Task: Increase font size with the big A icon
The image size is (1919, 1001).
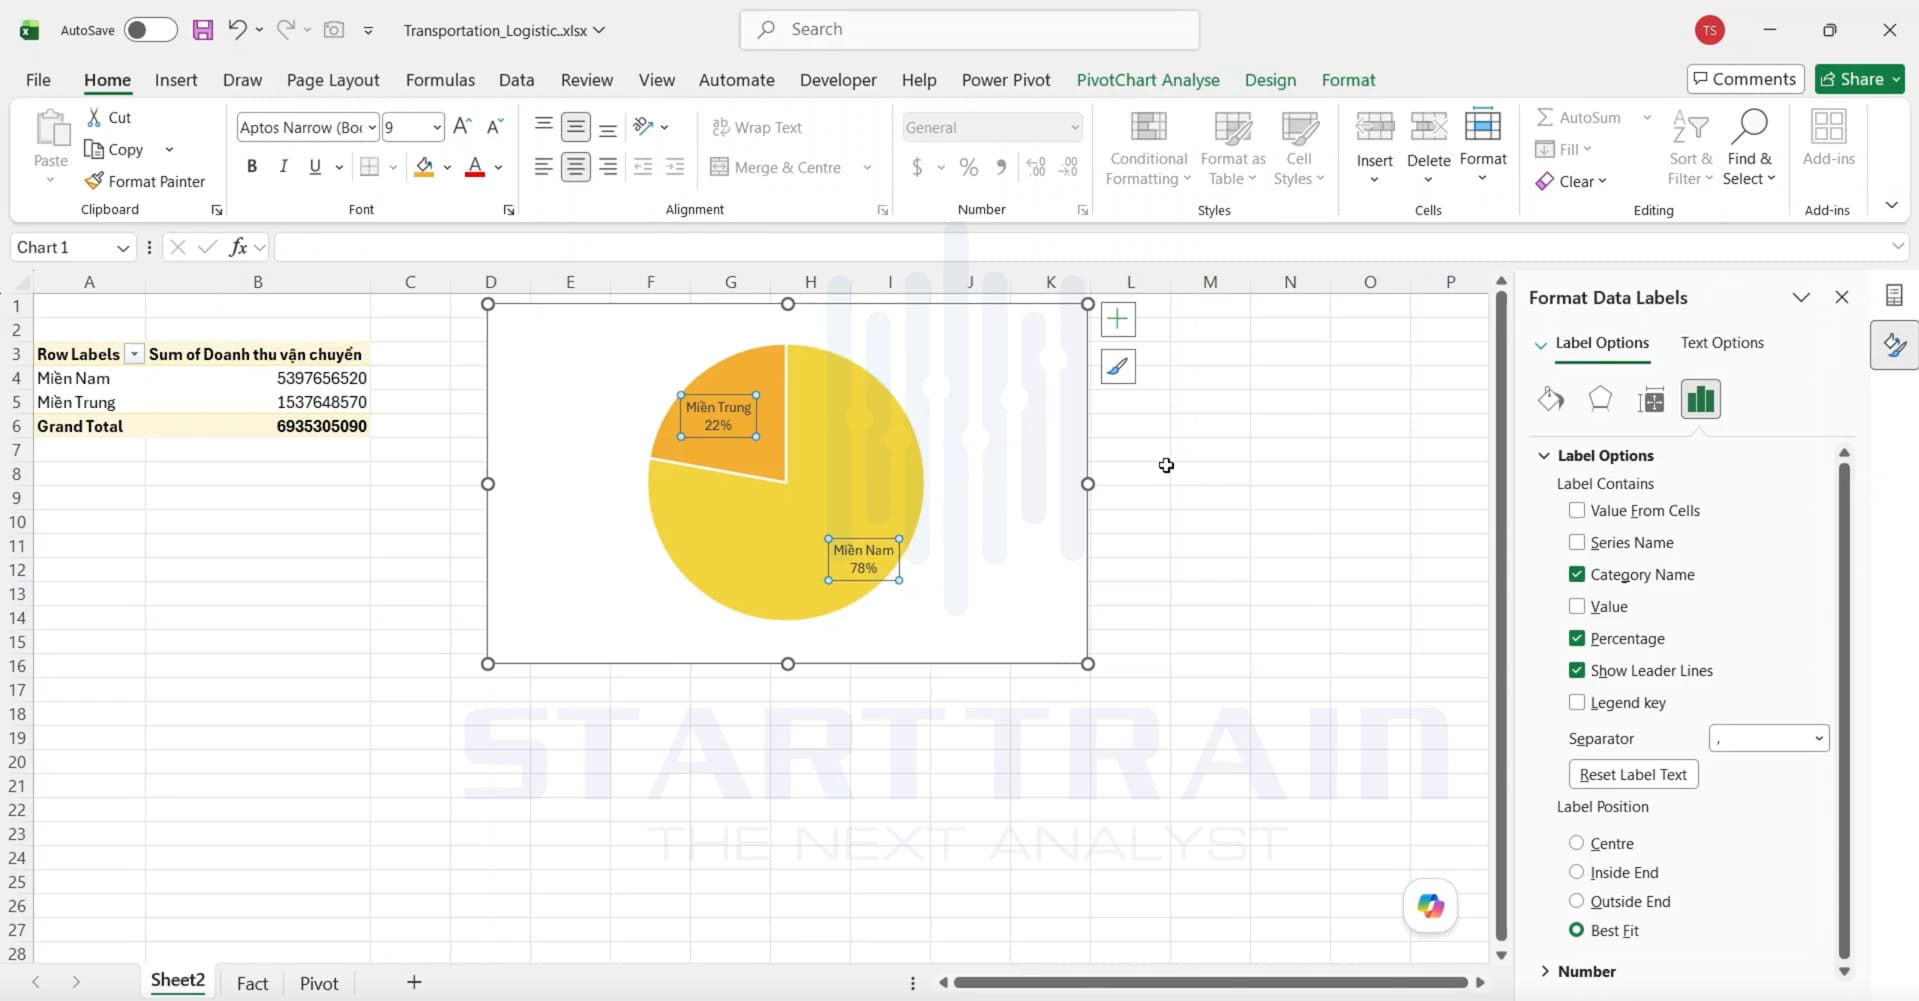Action: pyautogui.click(x=462, y=126)
